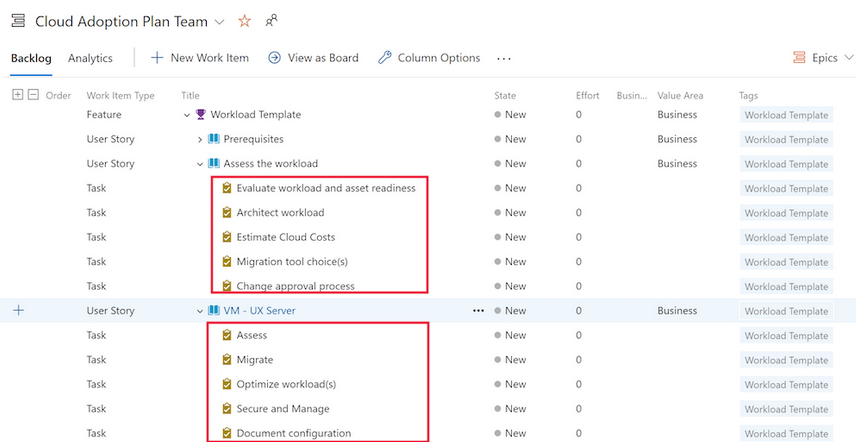Click task icon for Evaluate workload and asset readiness
Image resolution: width=856 pixels, height=442 pixels.
tap(227, 188)
